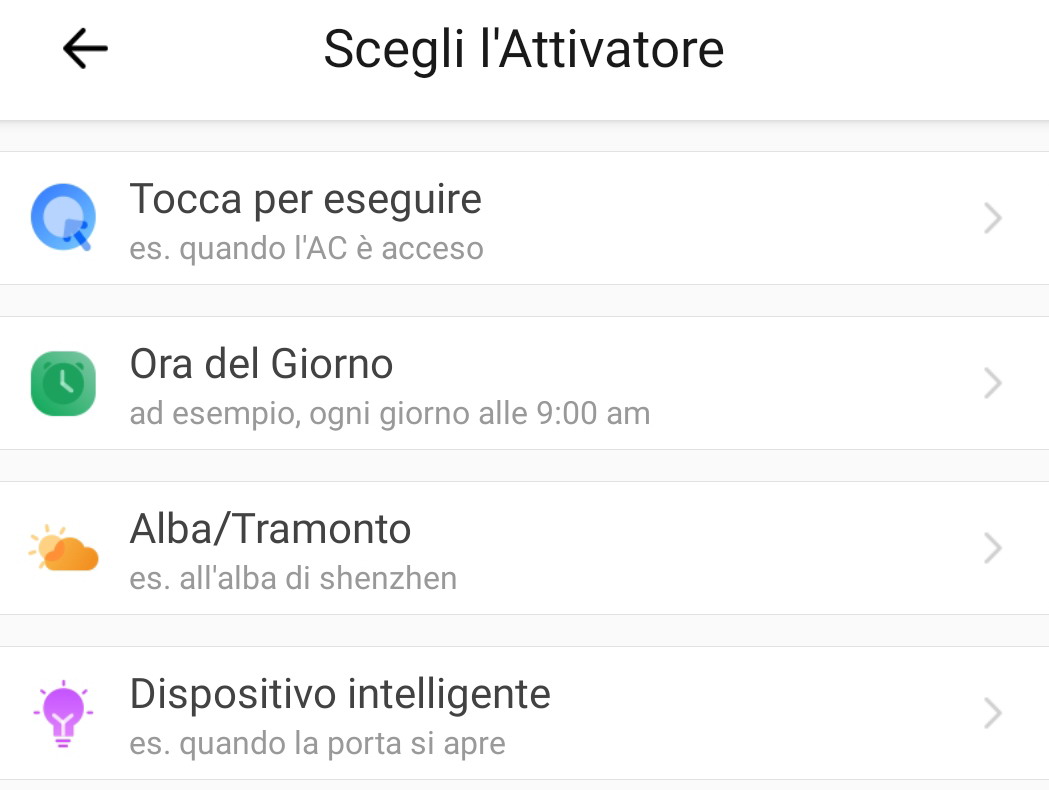Screen dimensions: 1049x790
Task: Click subtitle about ogni giorno alle 9:00 am
Action: 390,413
